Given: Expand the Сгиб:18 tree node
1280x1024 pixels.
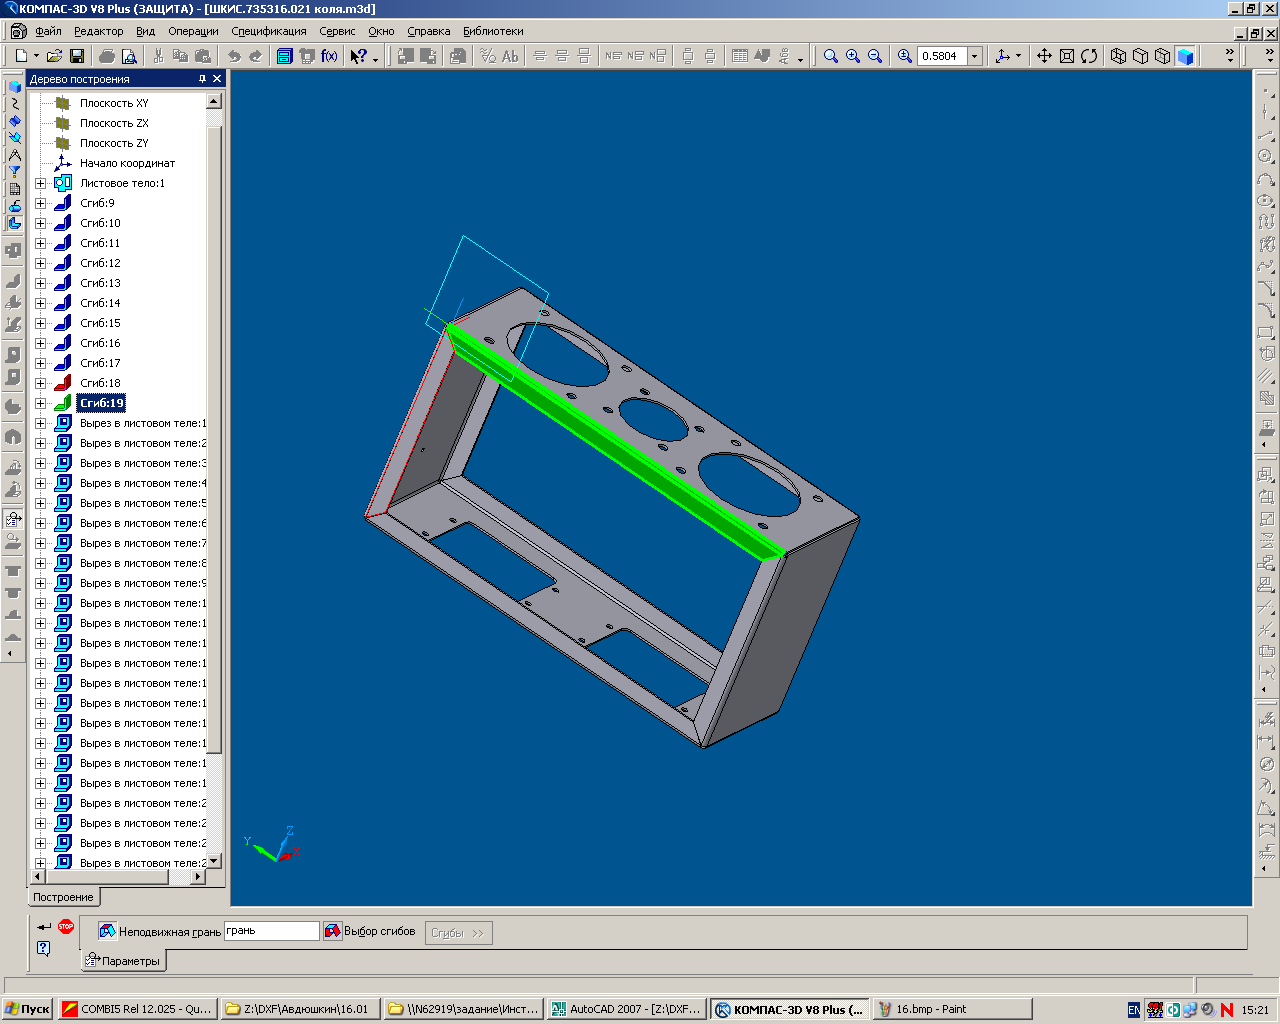Looking at the screenshot, I should click(40, 383).
